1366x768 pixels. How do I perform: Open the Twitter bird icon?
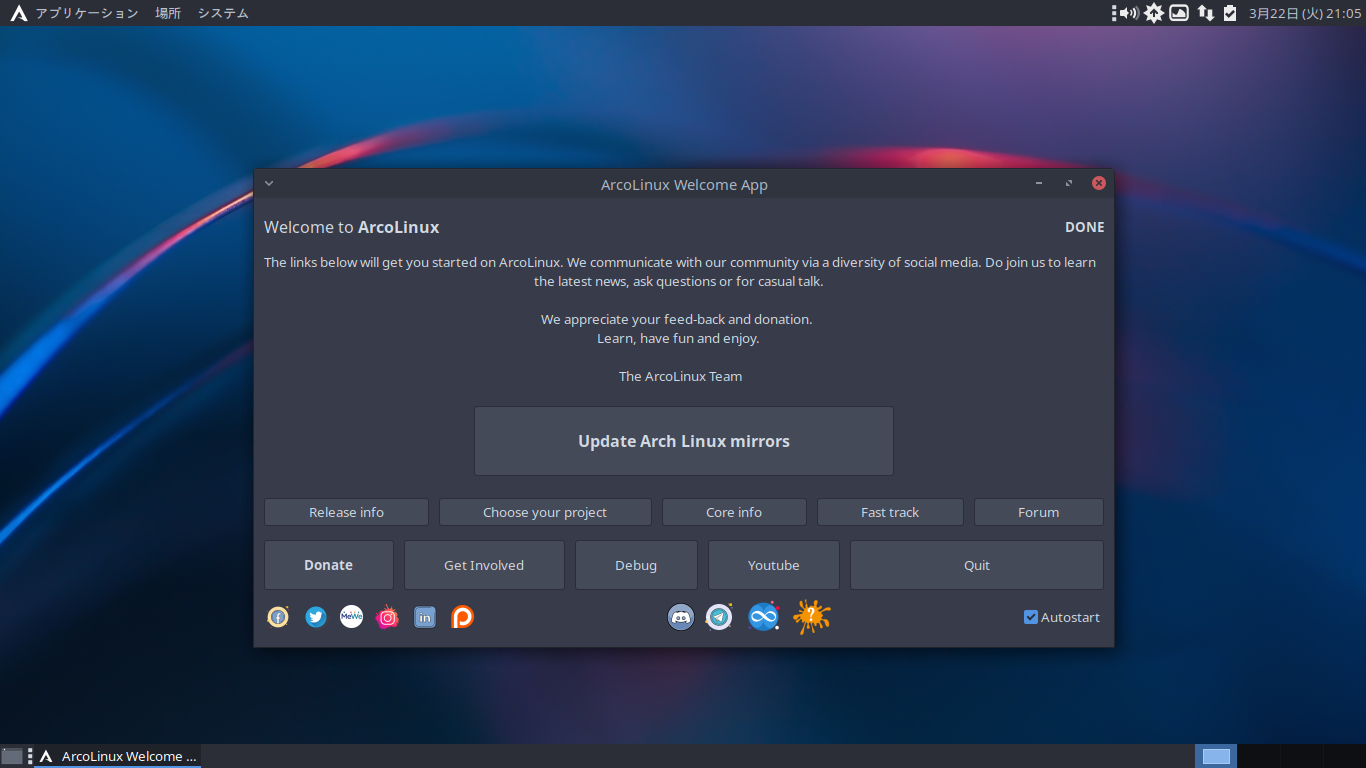[x=316, y=617]
